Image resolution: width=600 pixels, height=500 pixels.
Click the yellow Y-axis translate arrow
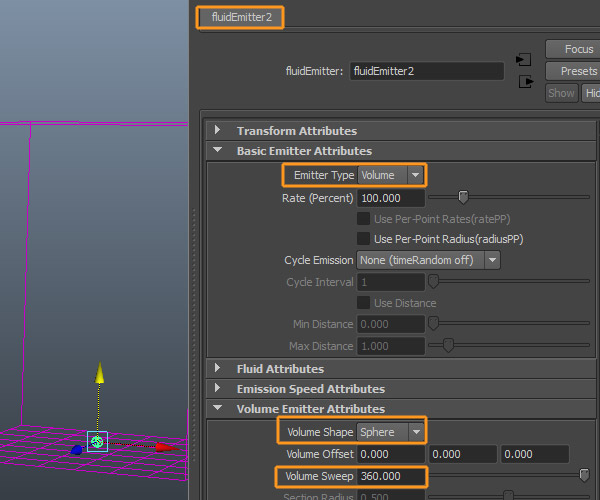click(x=99, y=373)
